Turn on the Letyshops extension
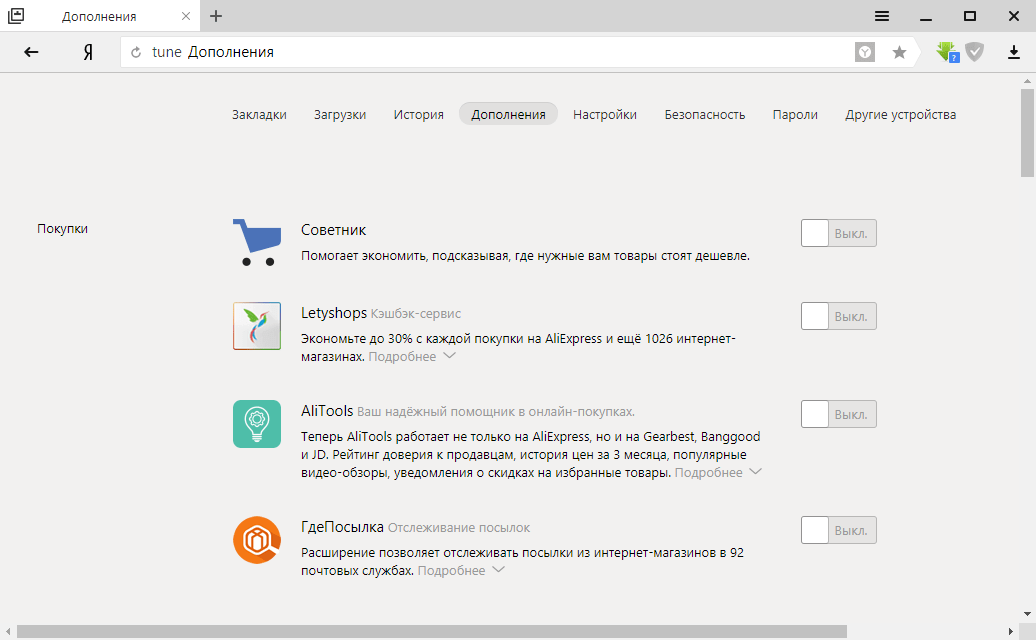Image resolution: width=1036 pixels, height=640 pixels. click(x=838, y=316)
